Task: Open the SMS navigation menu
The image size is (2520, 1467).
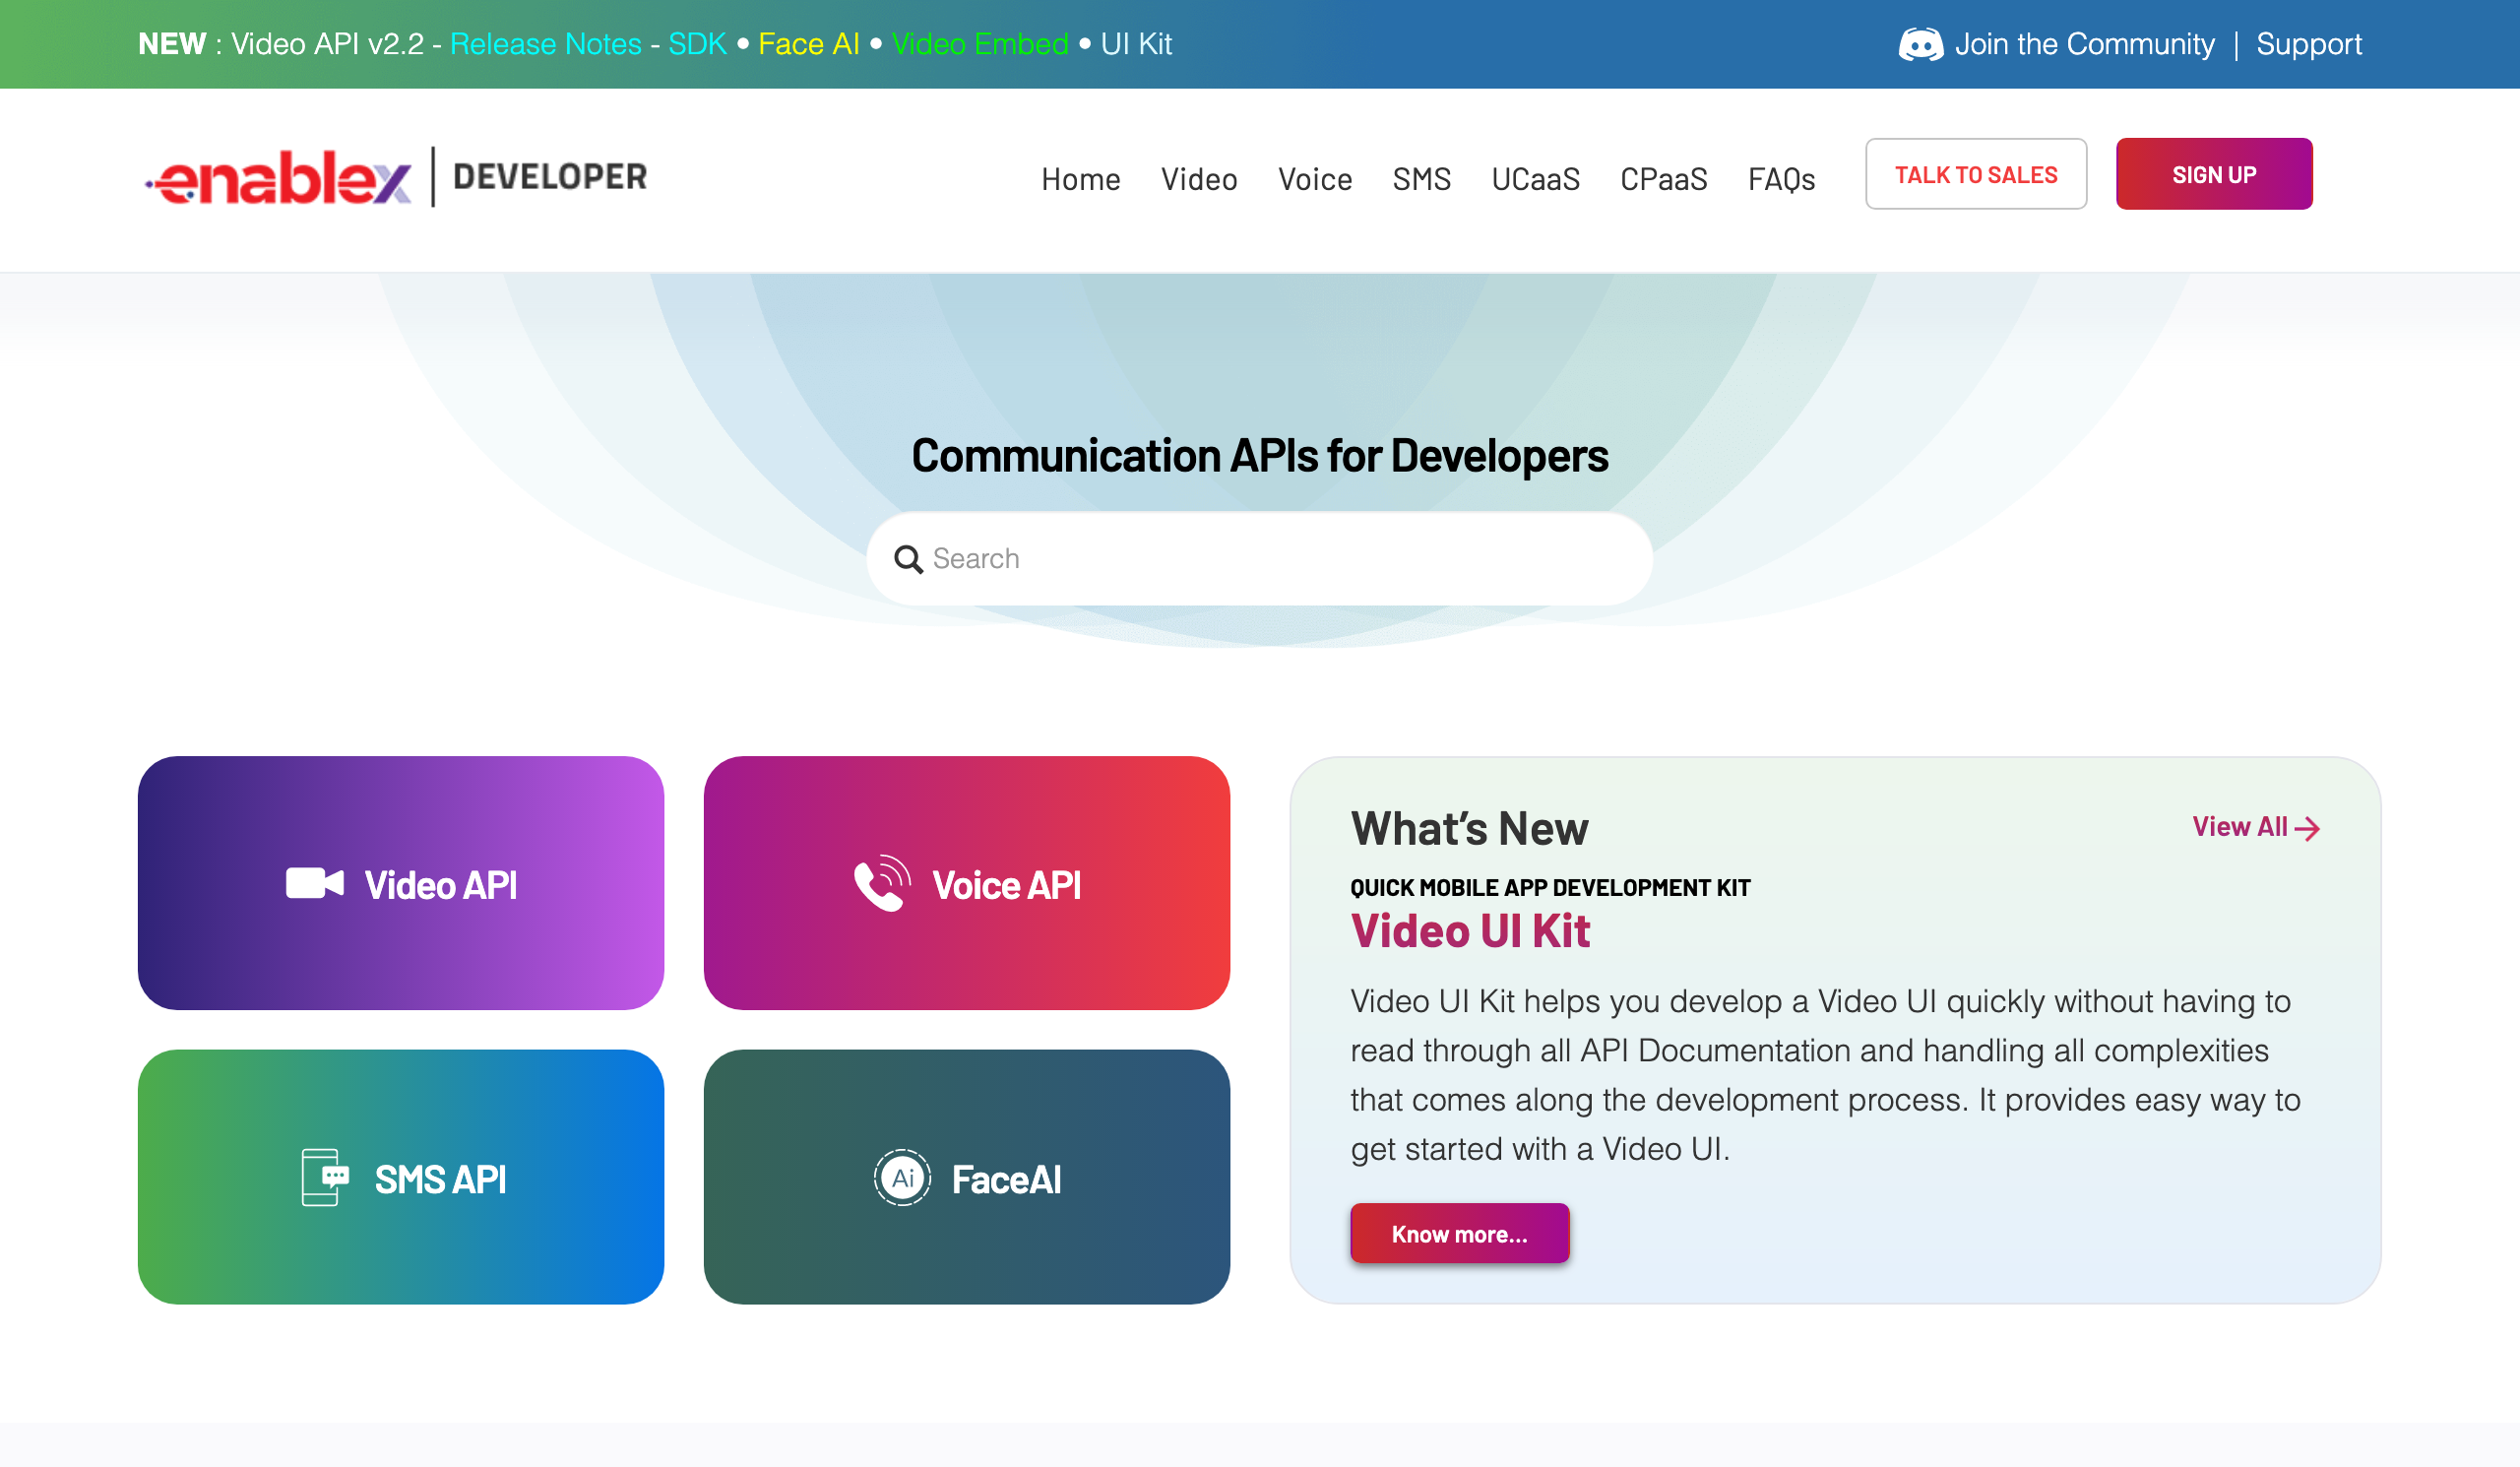Action: pos(1421,179)
